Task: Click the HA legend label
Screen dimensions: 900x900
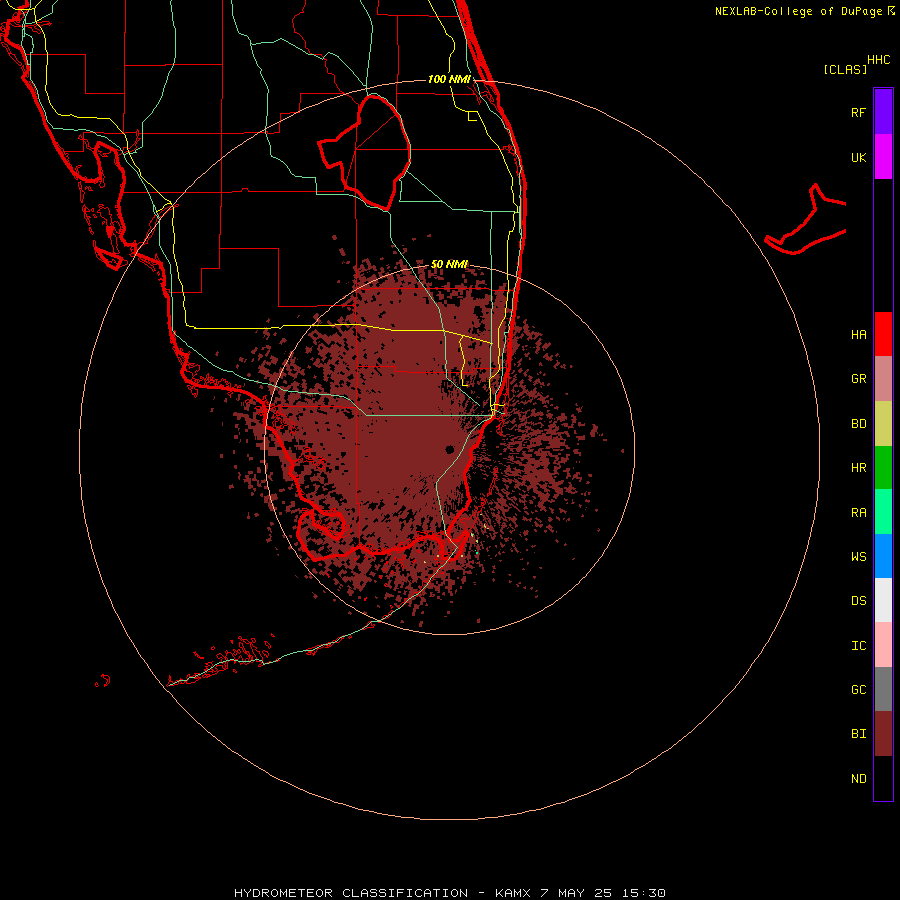Action: point(858,334)
